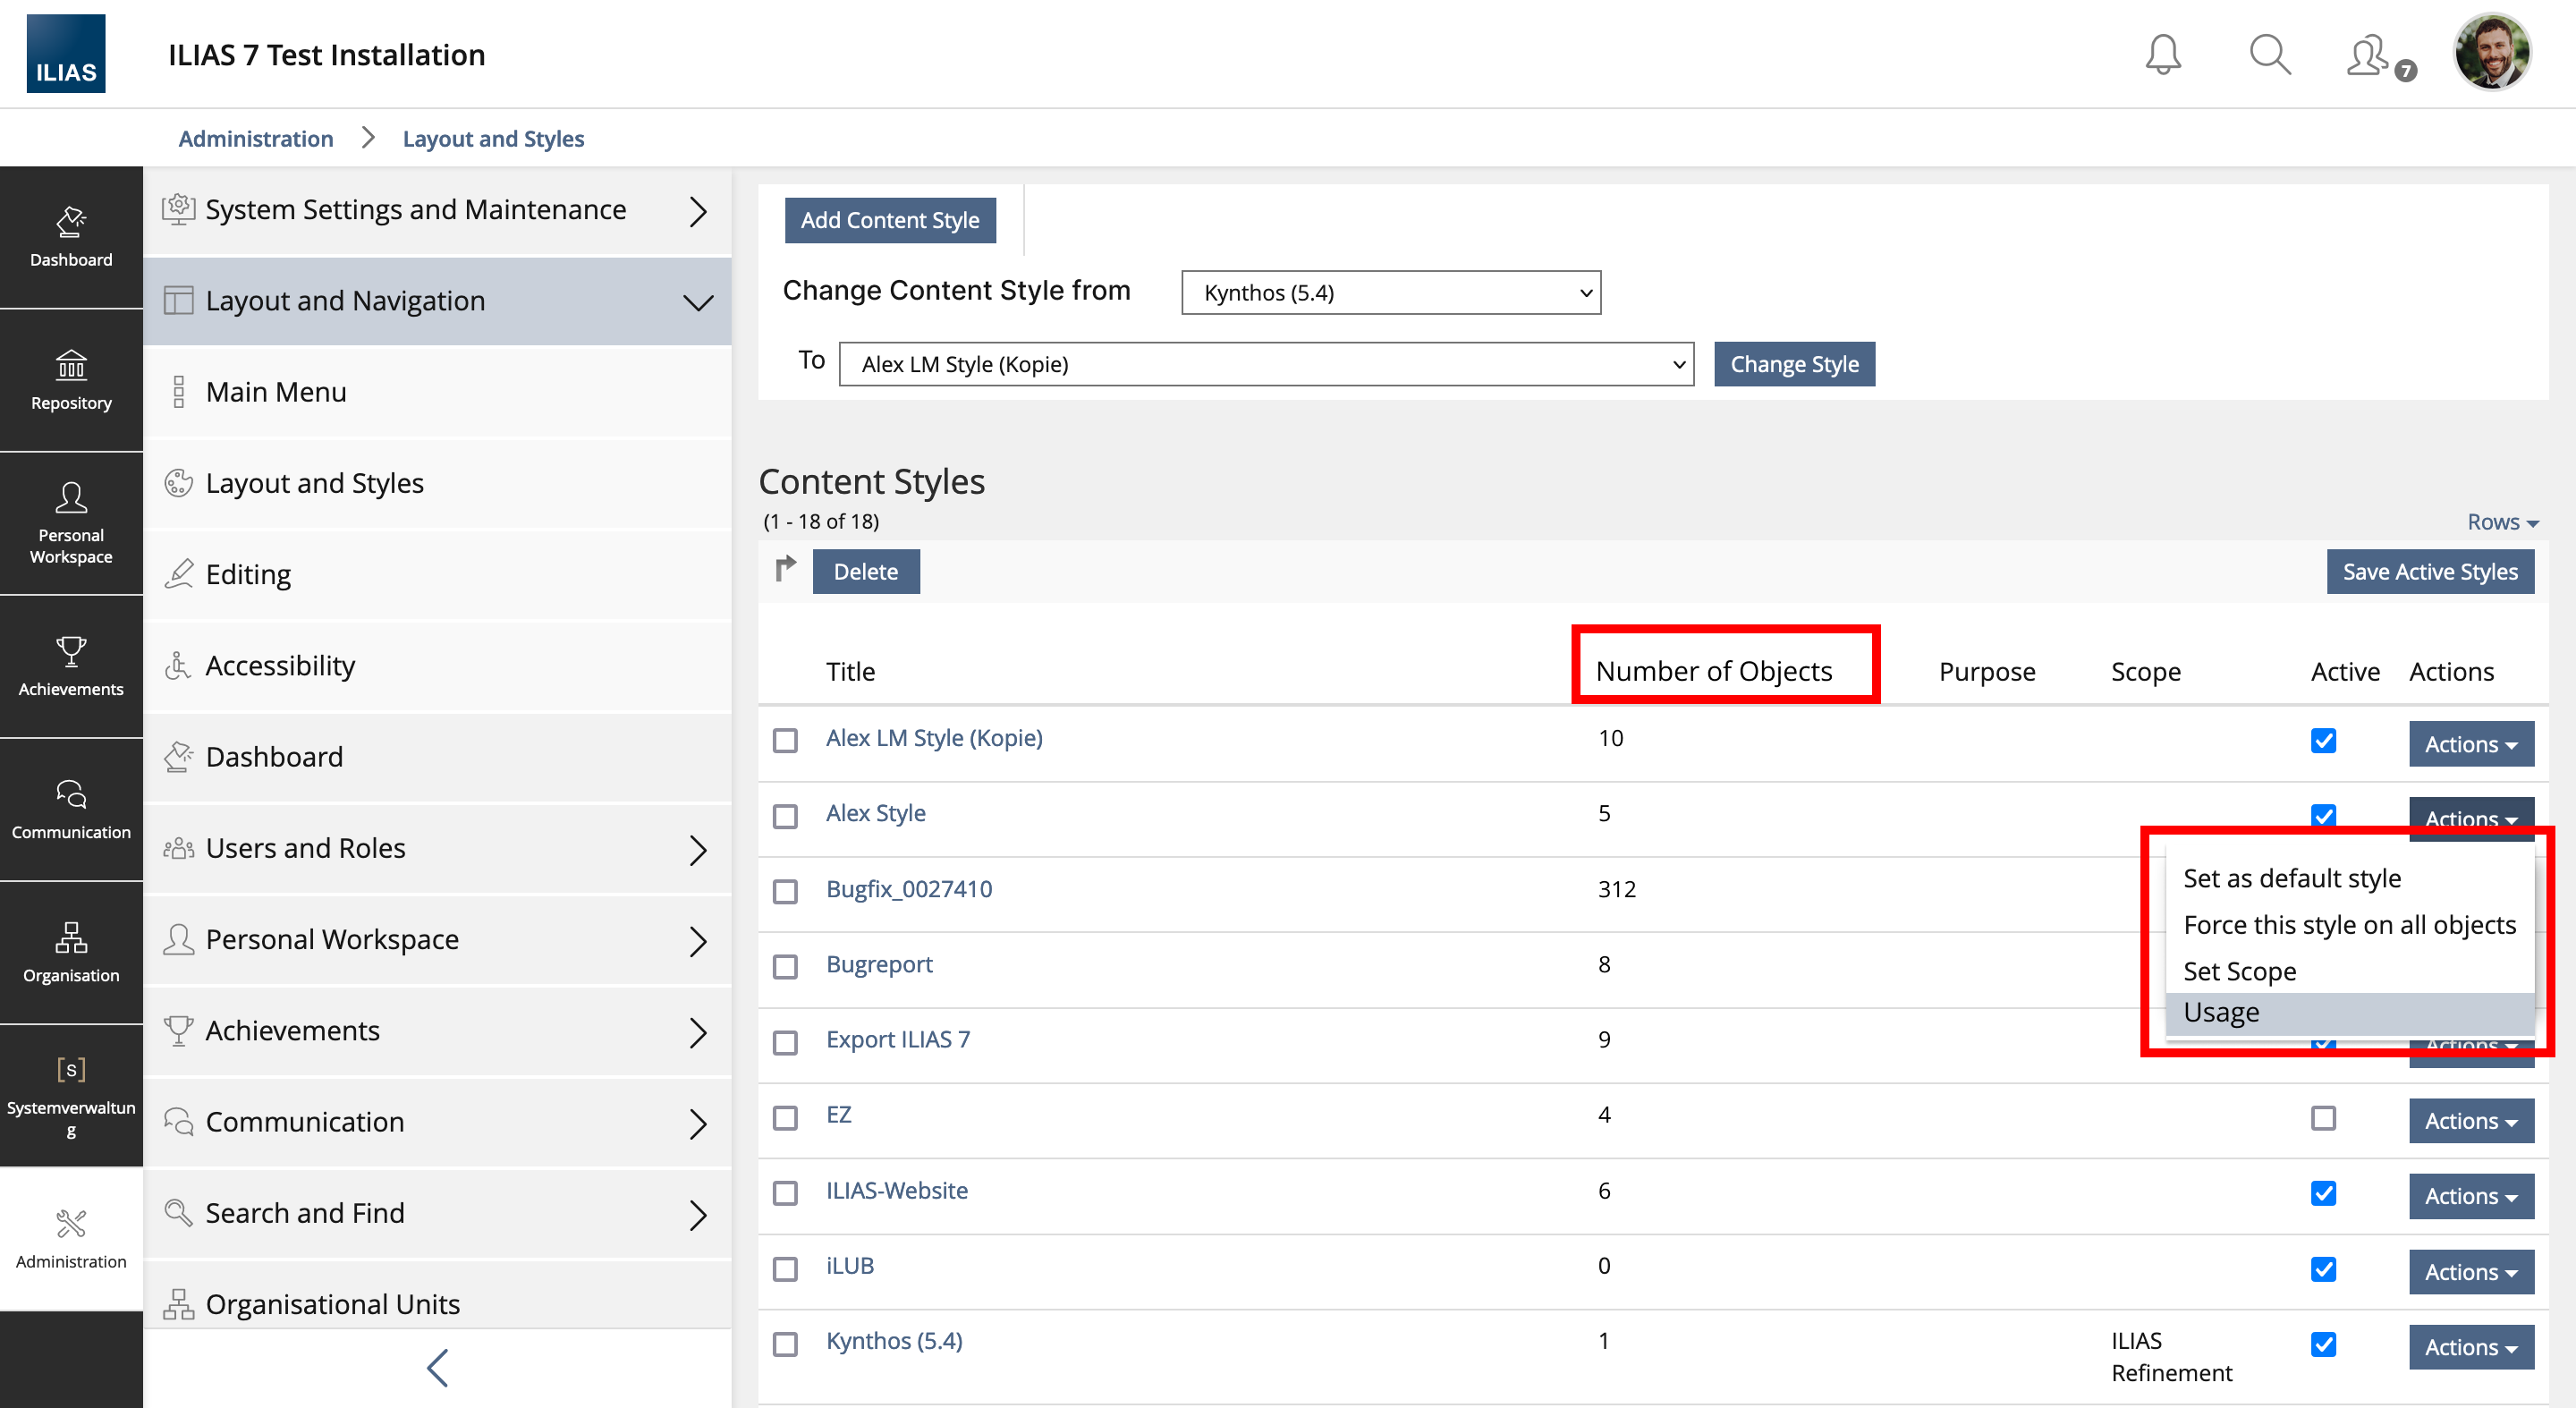Enable the Active checkbox for EZ

click(x=2323, y=1117)
